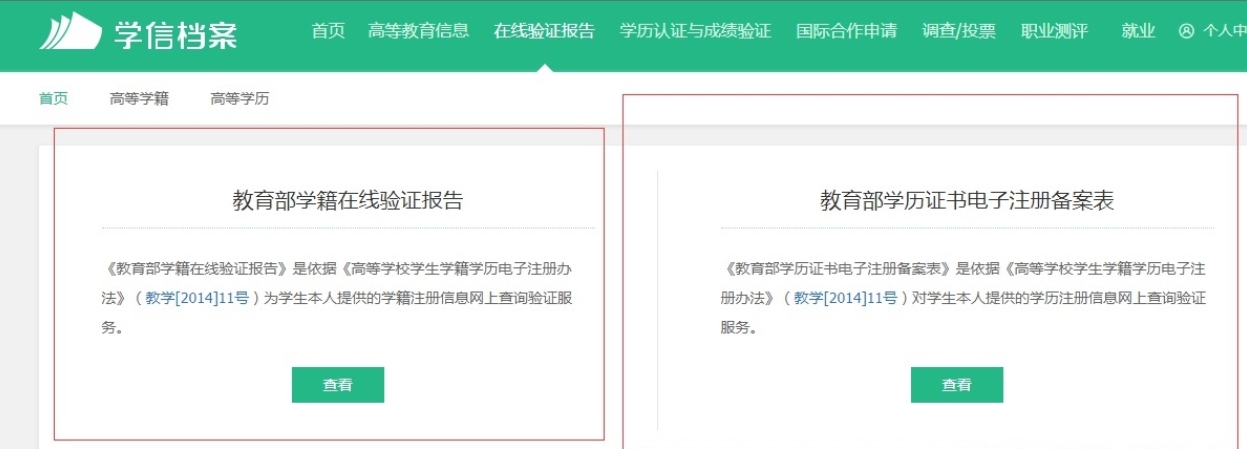Click 查看 under 教育部学历证书电子注册备案表
The height and width of the screenshot is (449, 1247).
tap(957, 385)
